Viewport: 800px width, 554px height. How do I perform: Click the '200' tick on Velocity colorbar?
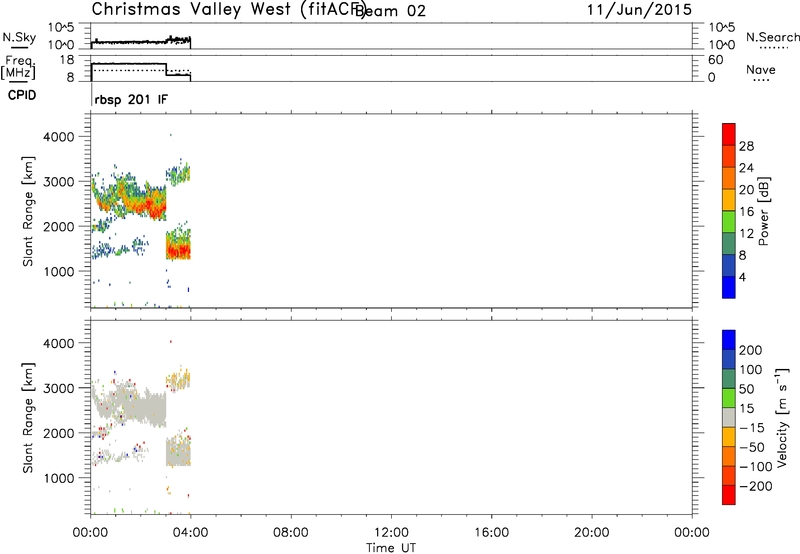point(751,350)
